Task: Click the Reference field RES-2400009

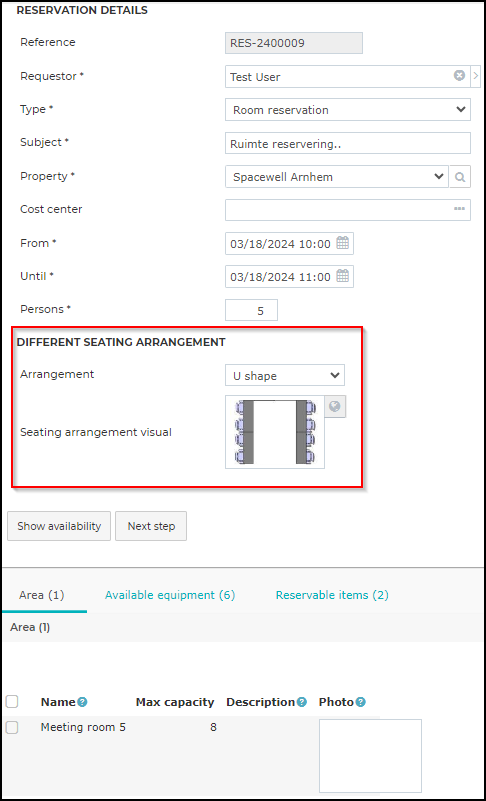Action: (294, 43)
